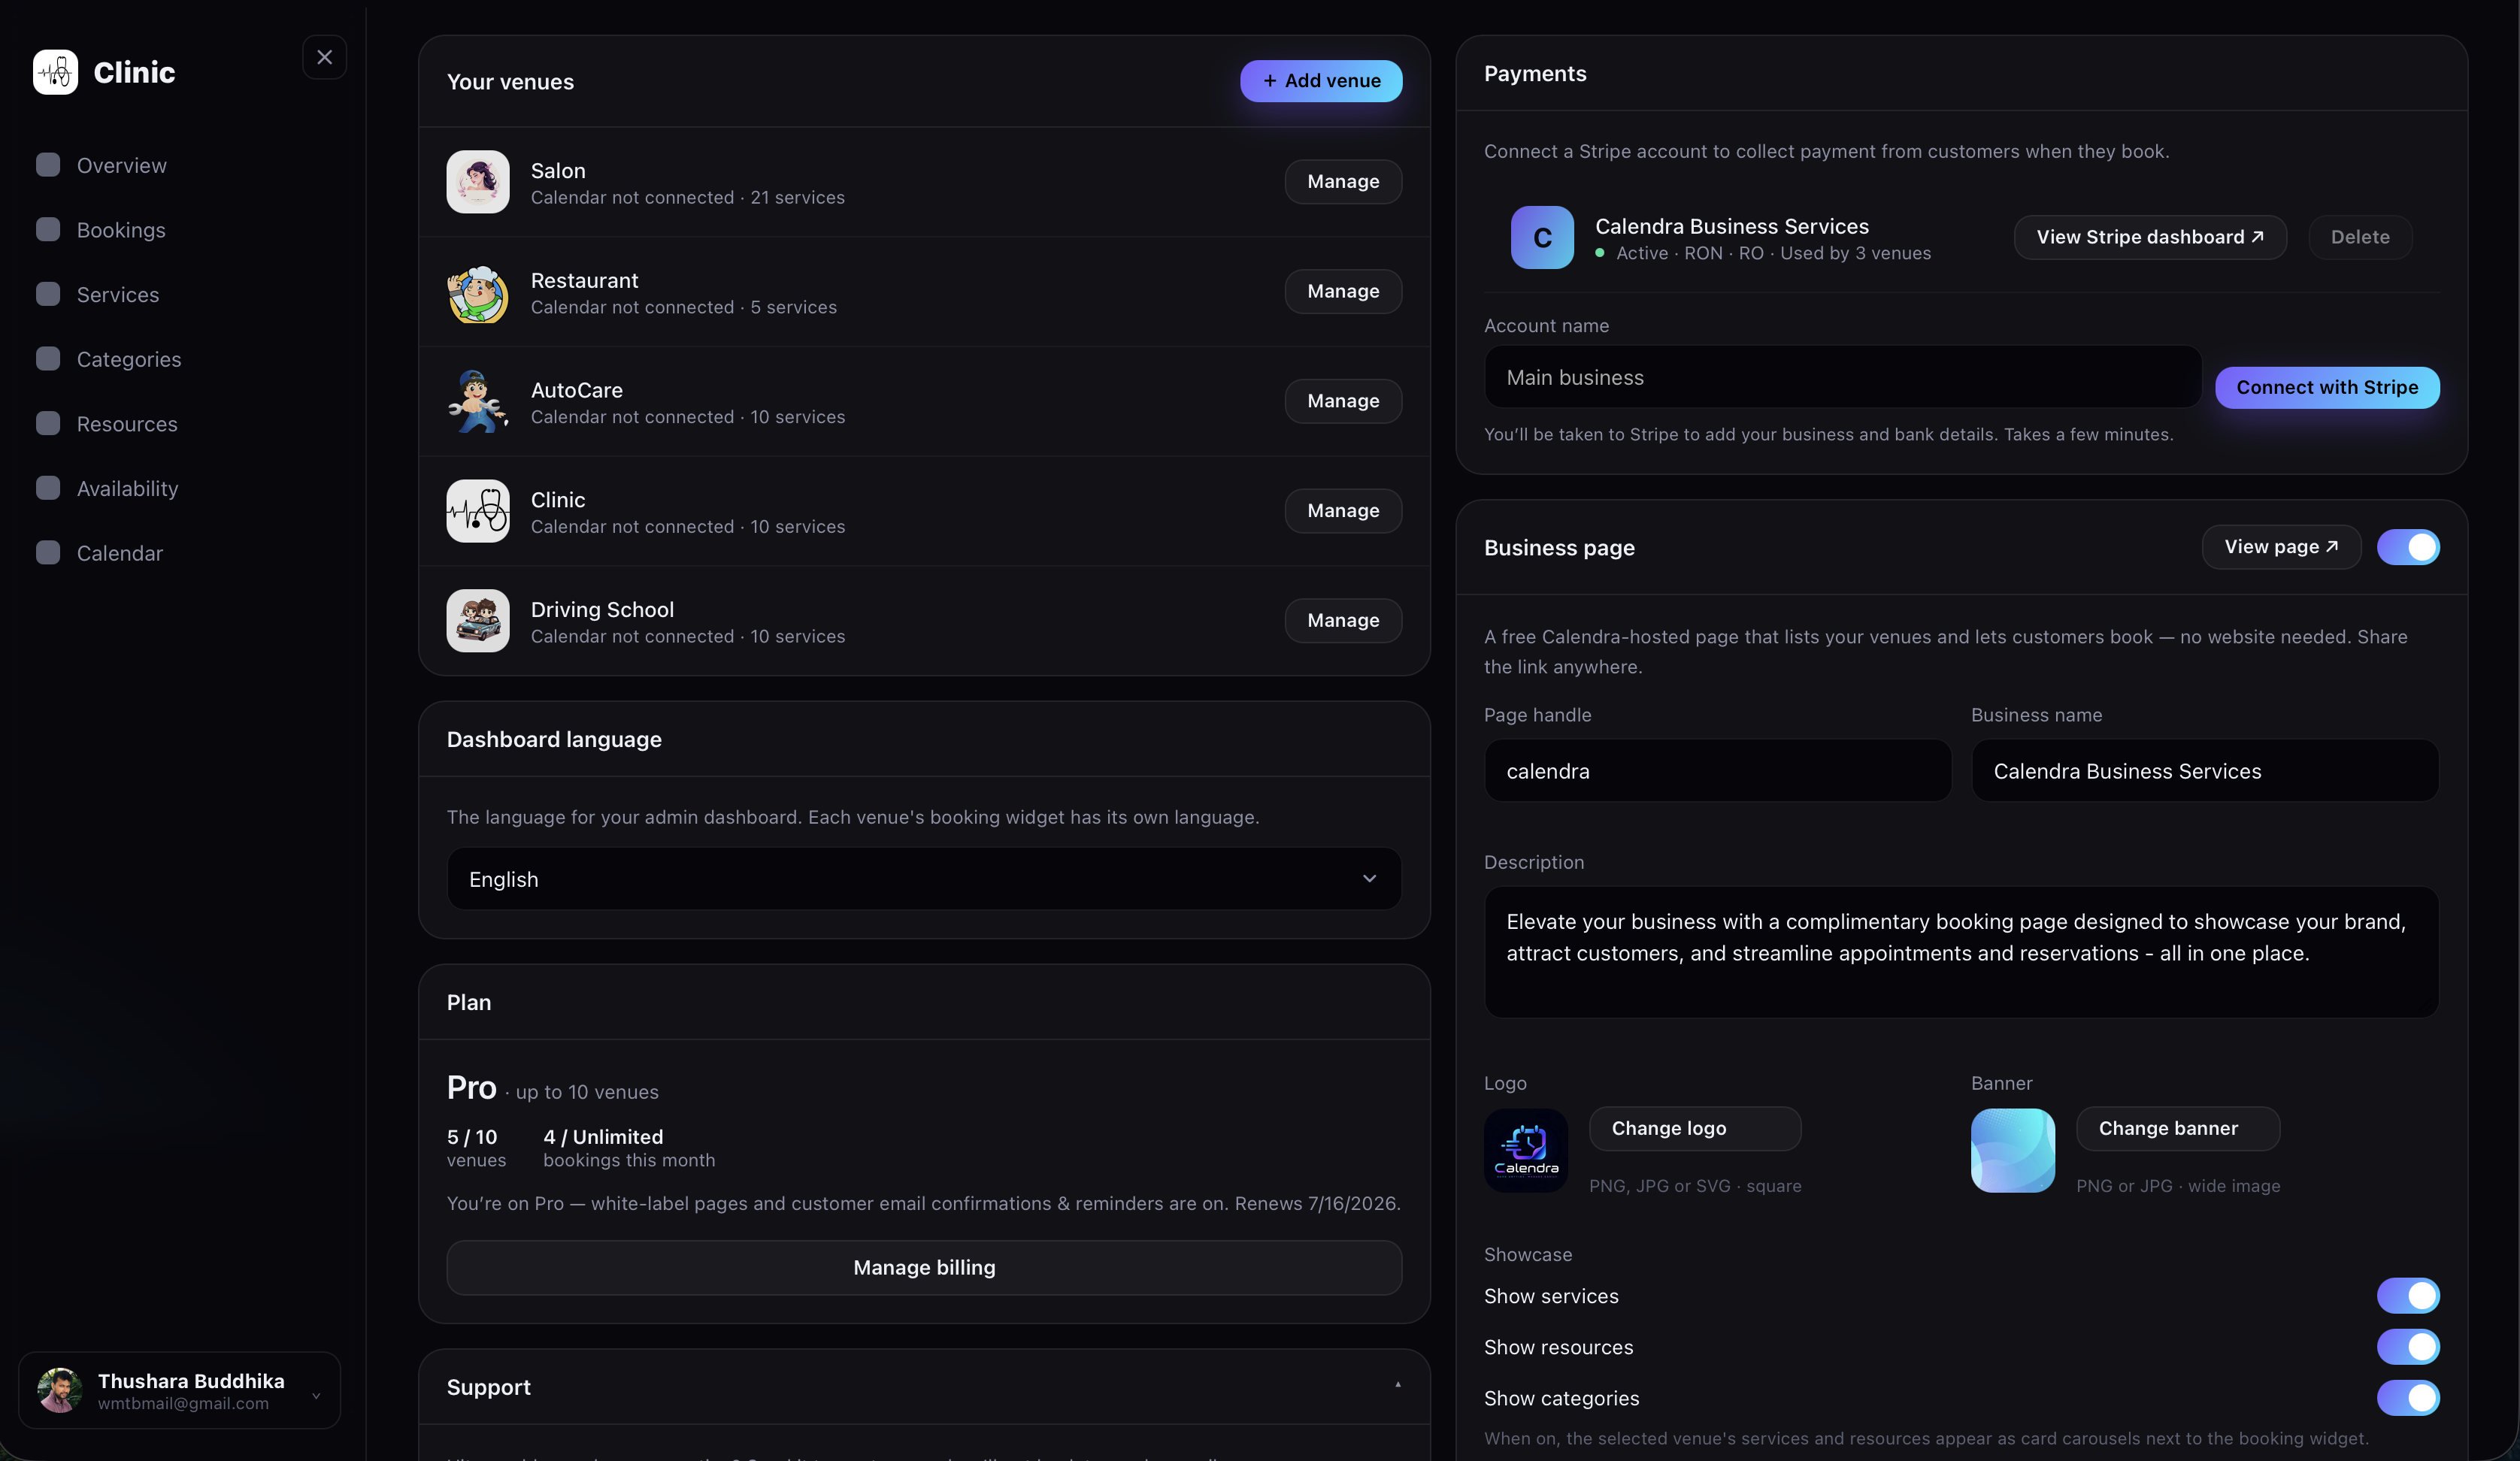The image size is (2520, 1461).
Task: Expand the user account menu chevron
Action: point(316,1396)
